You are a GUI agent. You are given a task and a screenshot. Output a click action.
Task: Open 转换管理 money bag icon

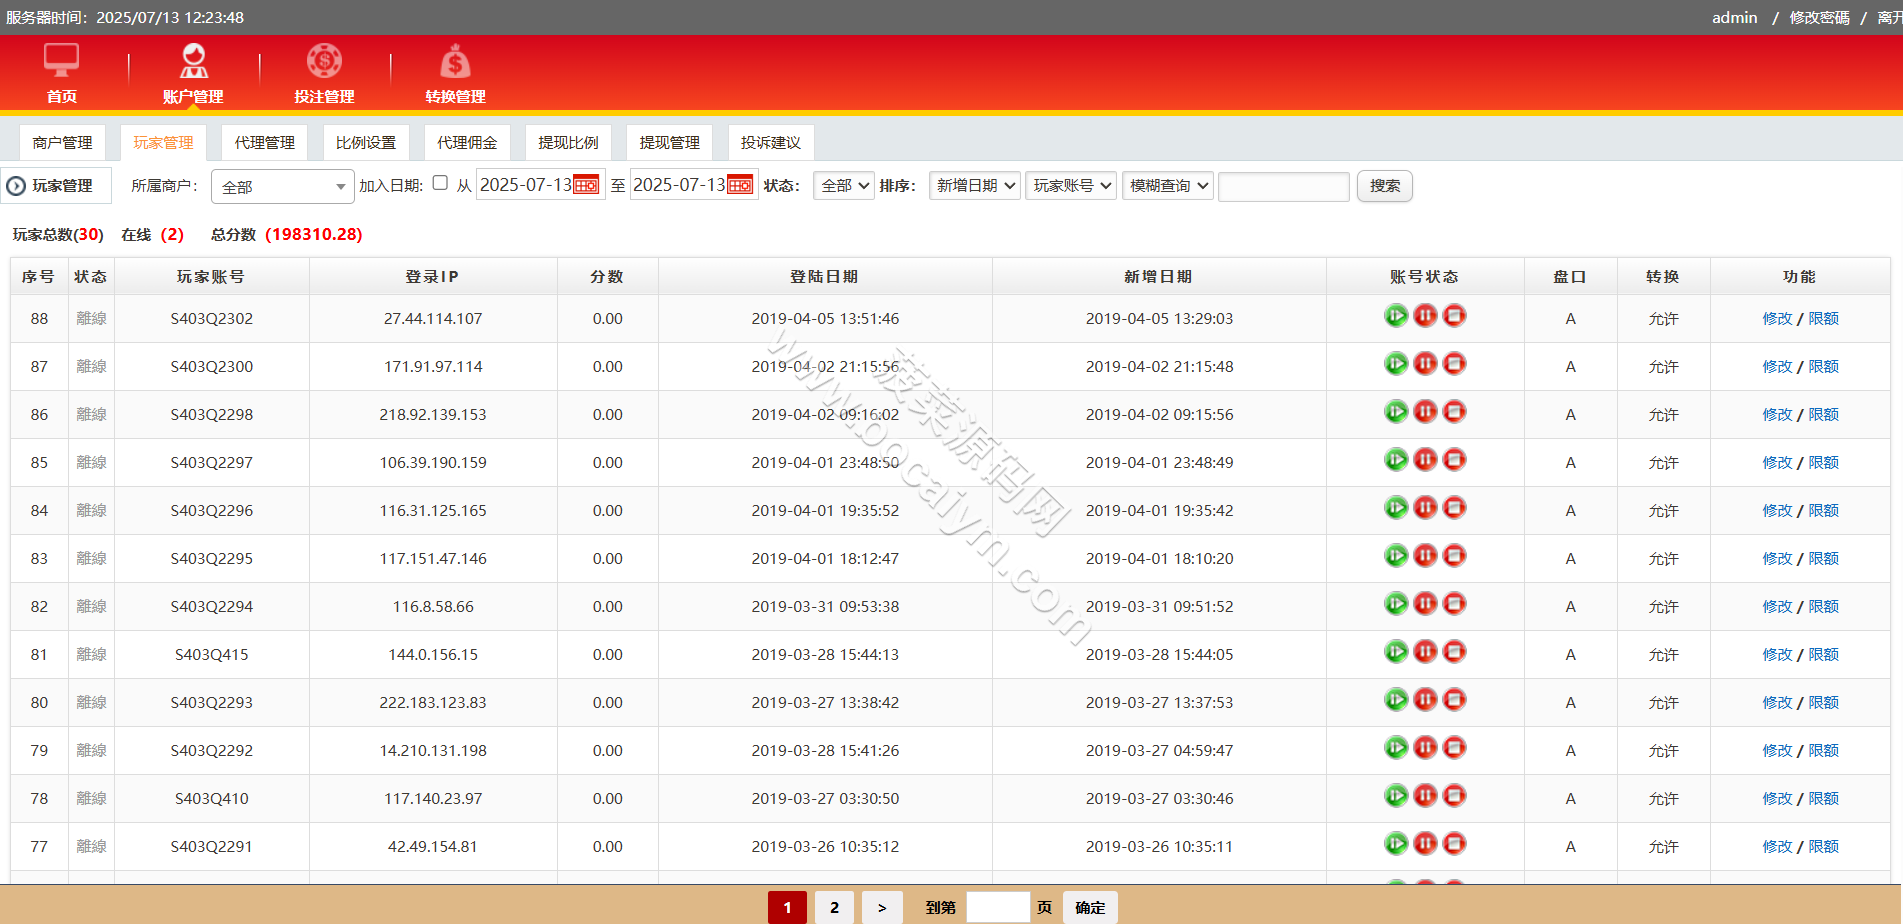(455, 61)
